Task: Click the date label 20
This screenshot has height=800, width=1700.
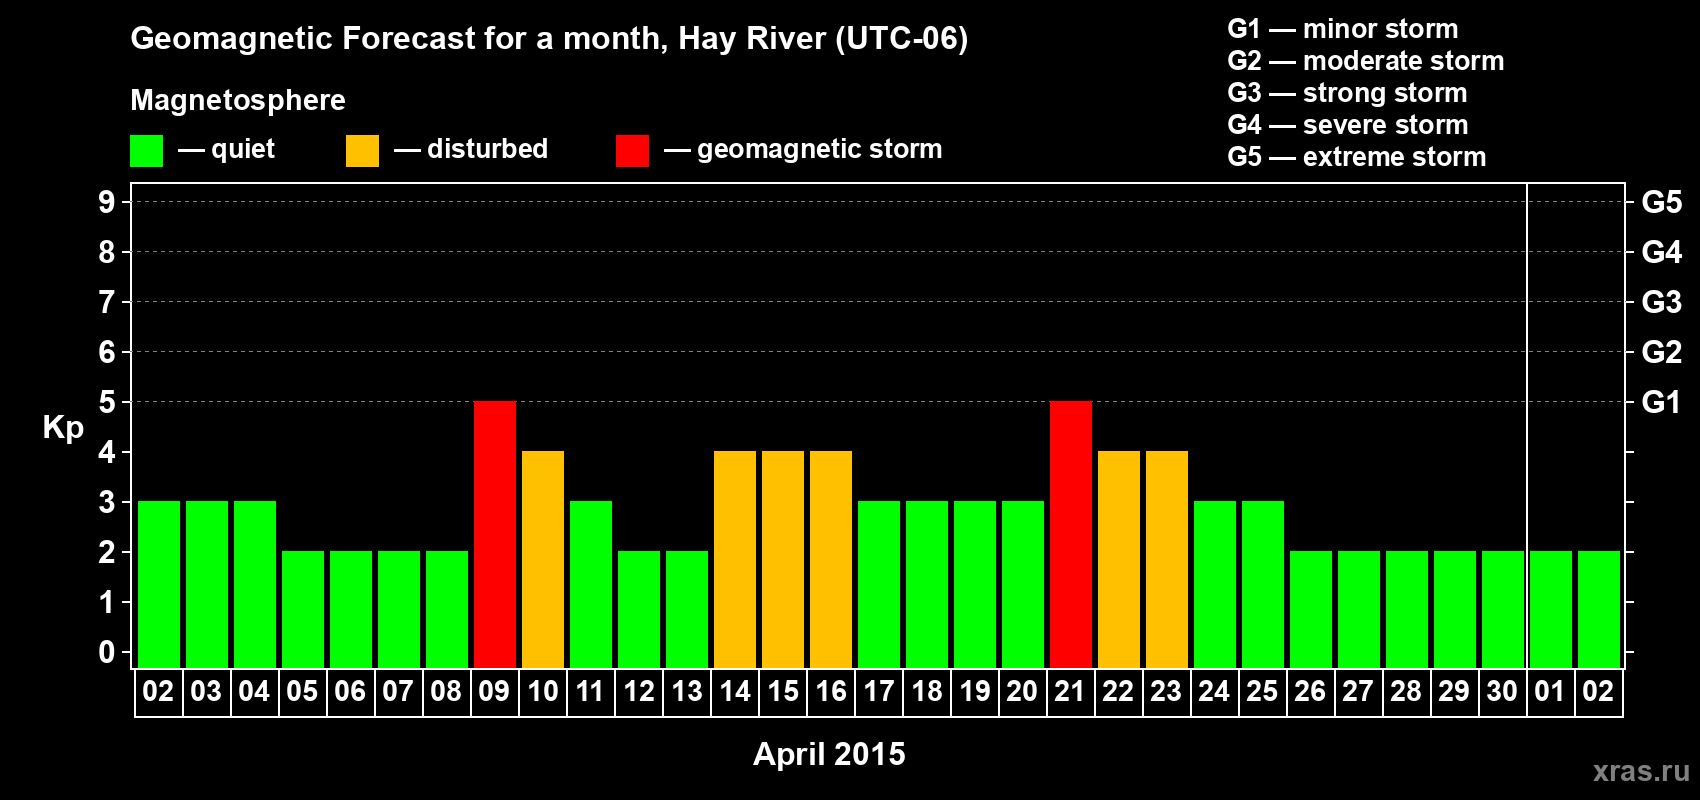Action: 1022,691
